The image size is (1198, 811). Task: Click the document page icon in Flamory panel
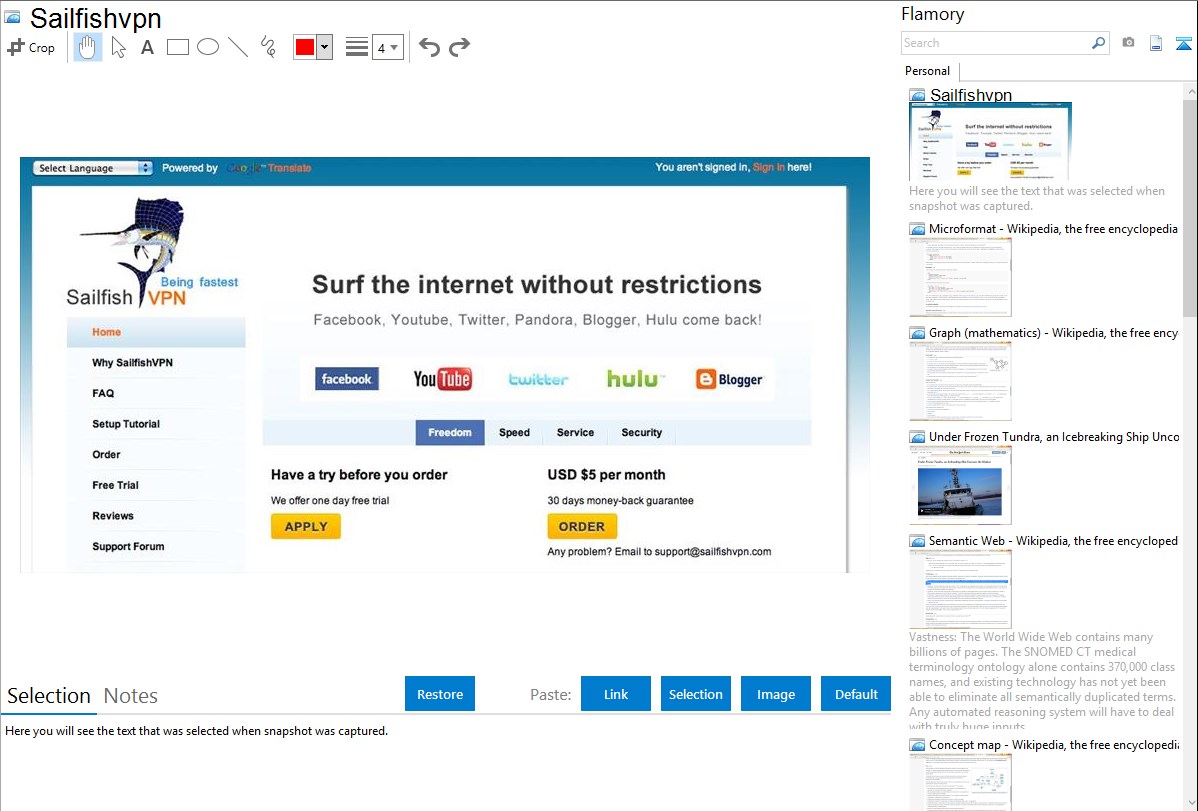(x=1156, y=43)
